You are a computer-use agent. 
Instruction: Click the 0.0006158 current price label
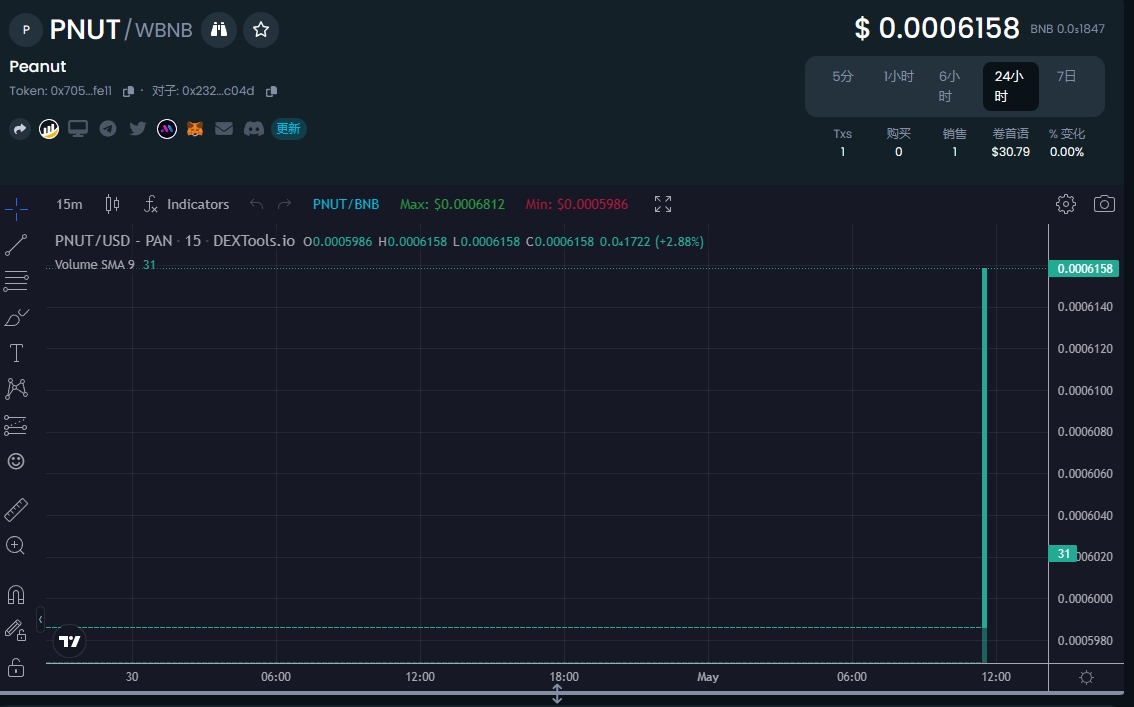pos(1083,269)
